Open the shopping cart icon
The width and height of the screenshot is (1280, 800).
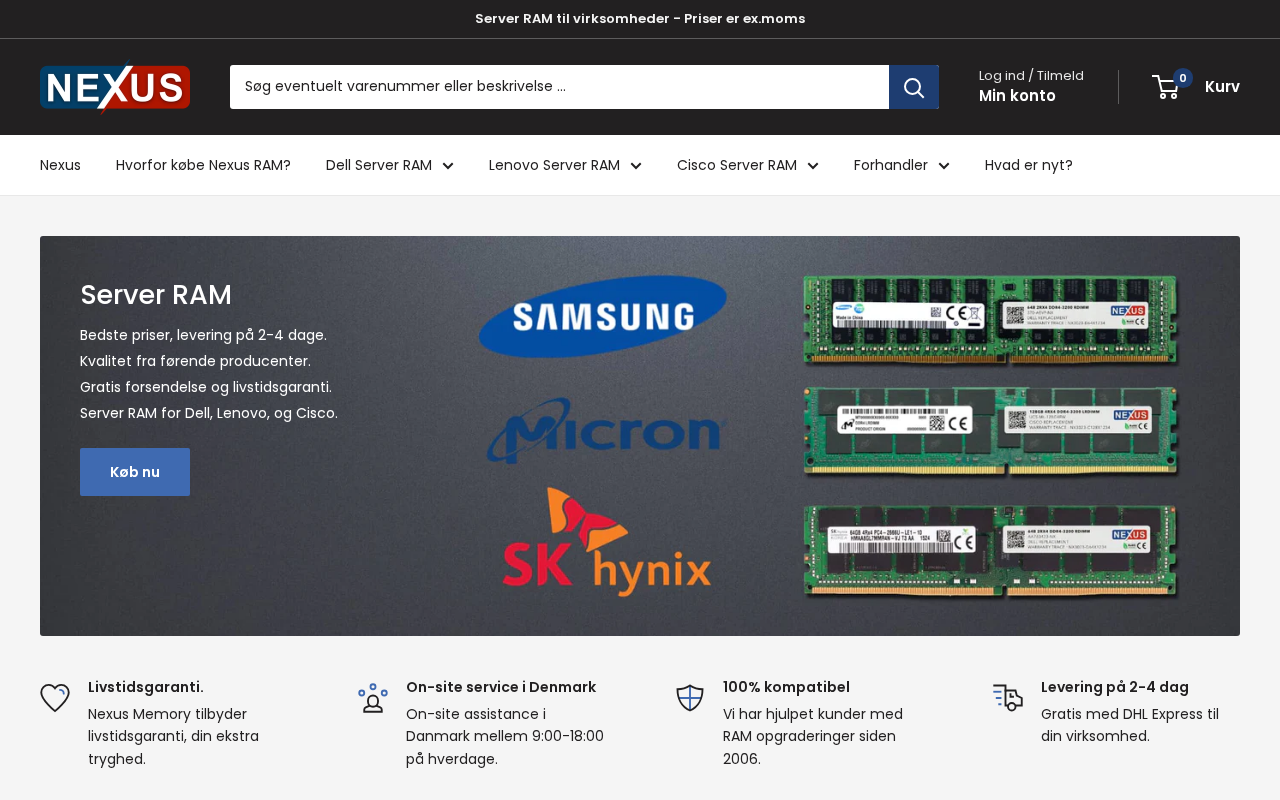coord(1167,87)
